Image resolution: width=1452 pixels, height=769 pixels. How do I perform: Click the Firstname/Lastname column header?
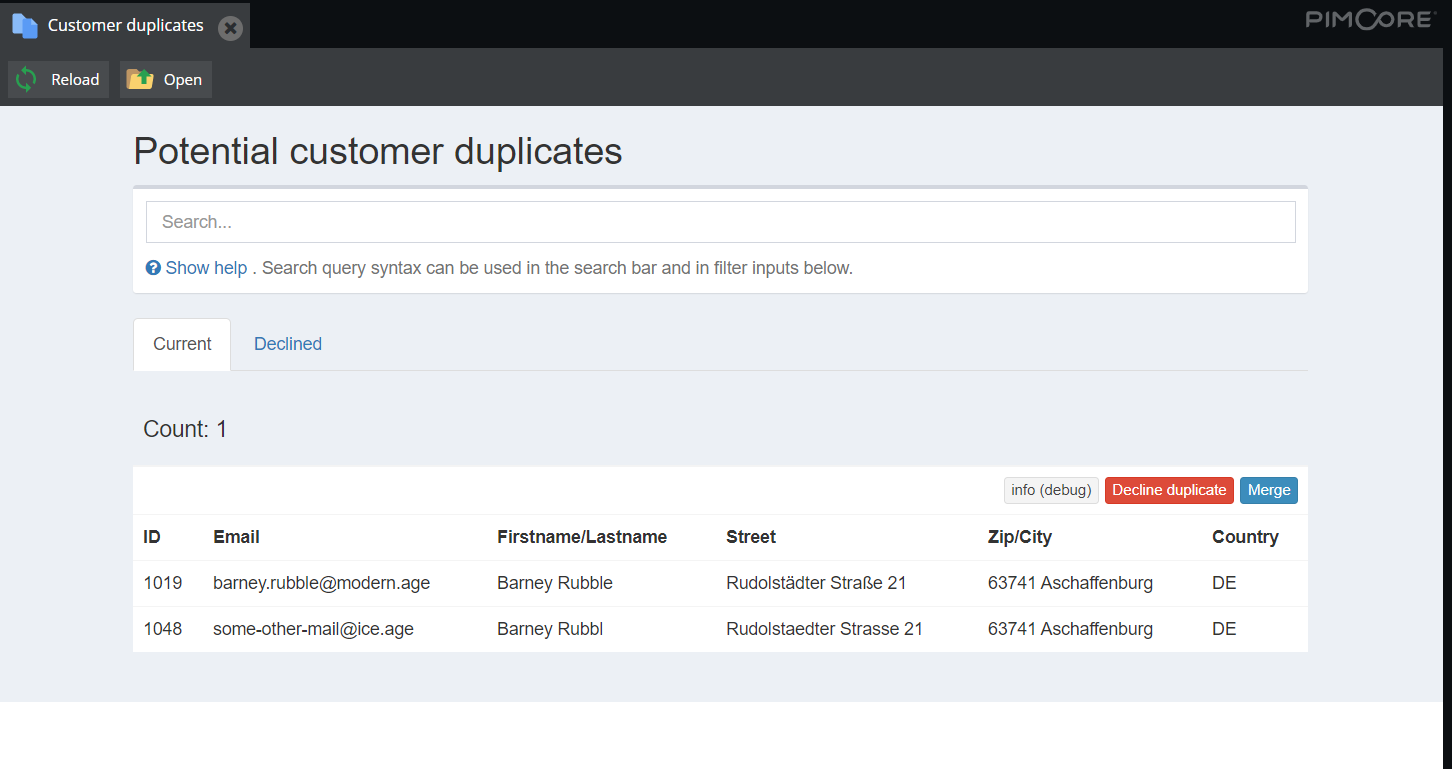(582, 537)
